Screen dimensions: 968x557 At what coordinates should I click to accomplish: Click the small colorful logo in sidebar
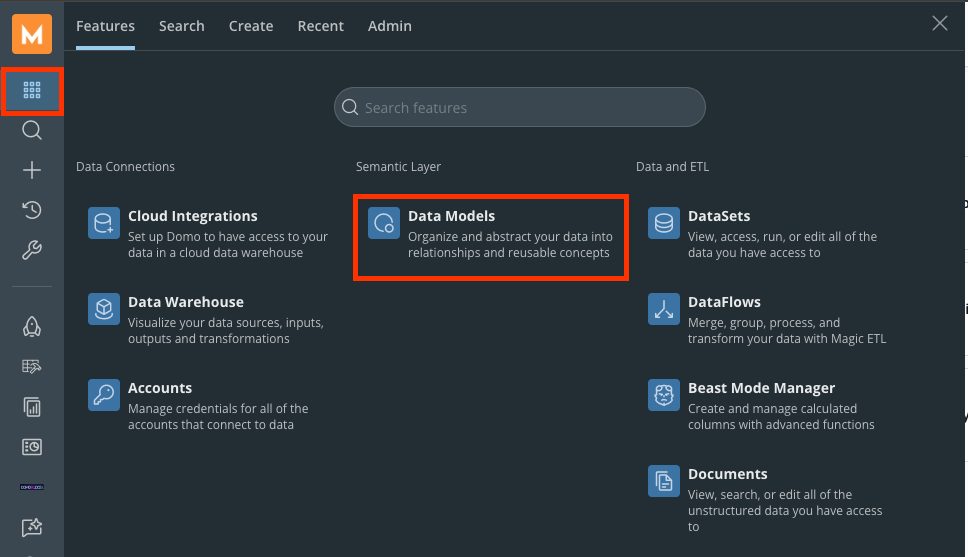point(32,487)
